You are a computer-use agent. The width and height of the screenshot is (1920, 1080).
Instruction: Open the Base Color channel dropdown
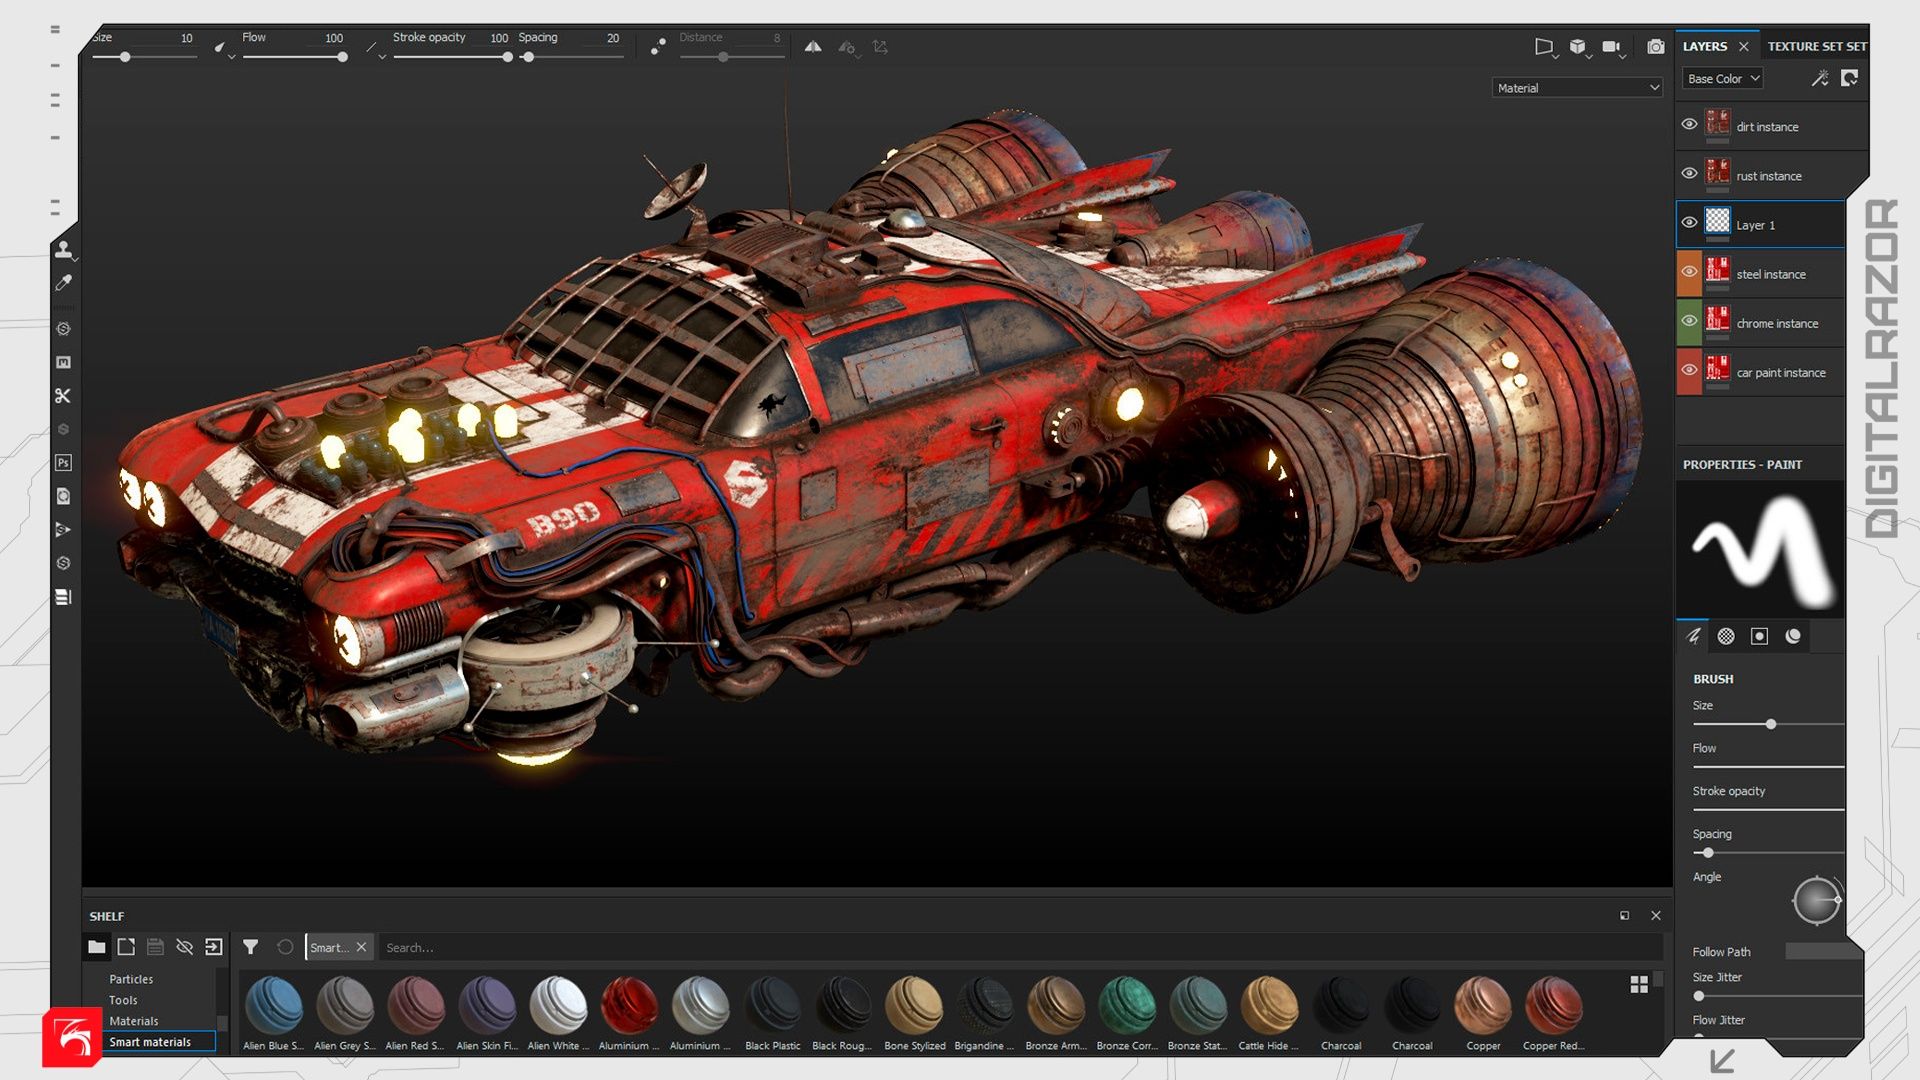(x=1722, y=79)
